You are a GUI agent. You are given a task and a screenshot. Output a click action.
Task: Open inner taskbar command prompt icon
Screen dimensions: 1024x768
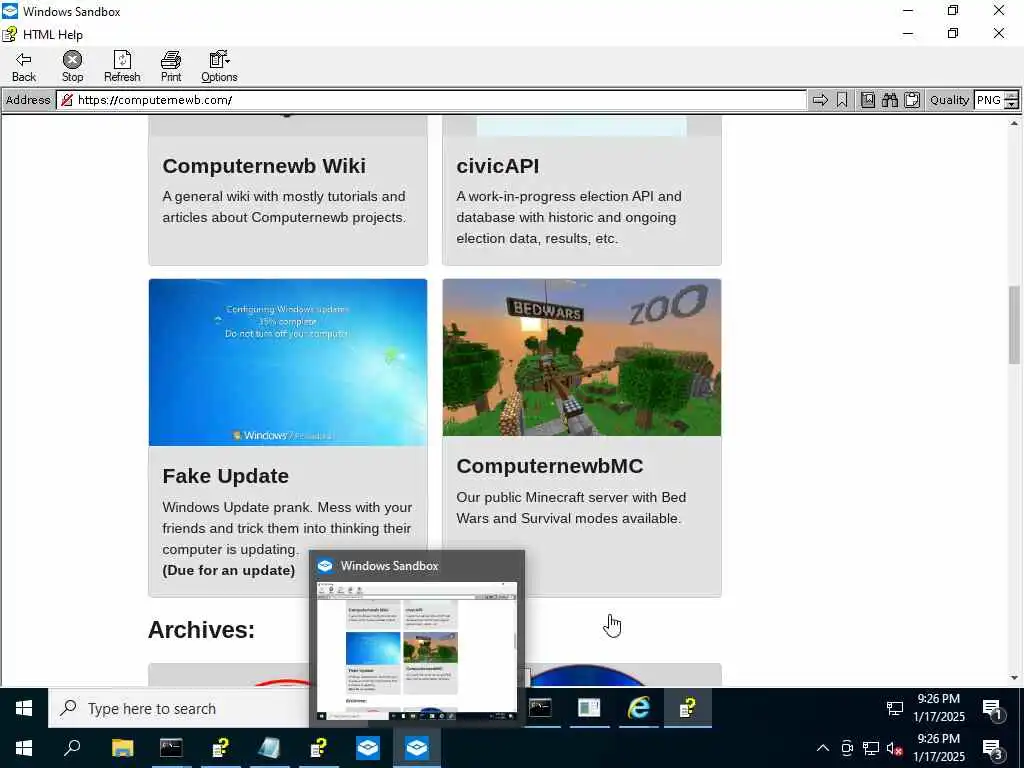[540, 708]
